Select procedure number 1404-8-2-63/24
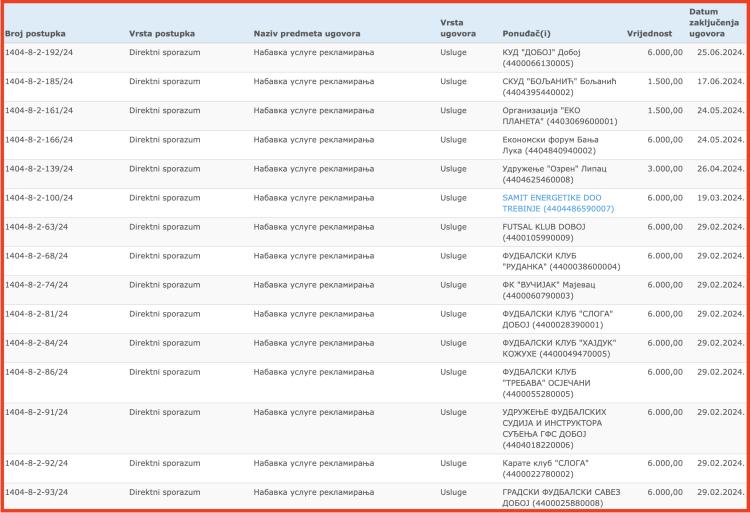This screenshot has height=513, width=750. click(36, 227)
